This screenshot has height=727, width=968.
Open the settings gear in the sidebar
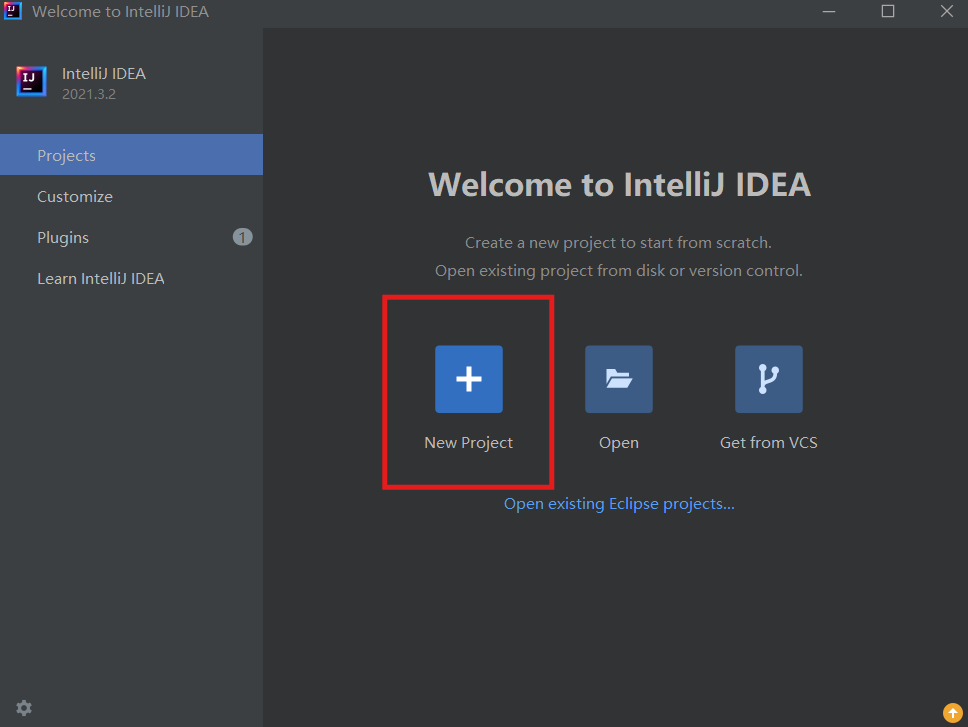(x=24, y=708)
